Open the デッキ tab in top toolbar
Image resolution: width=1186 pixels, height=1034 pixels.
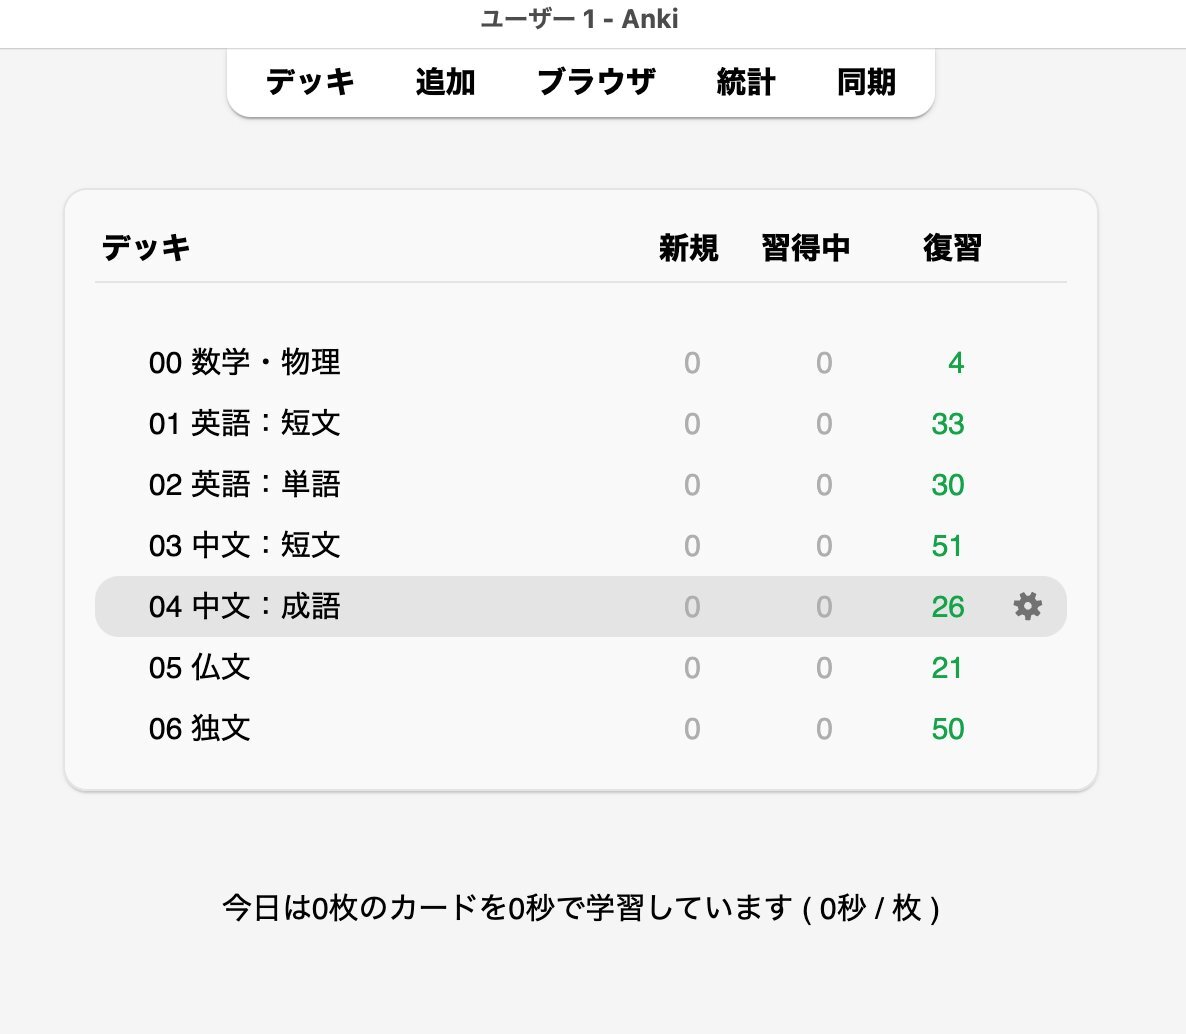tap(310, 82)
